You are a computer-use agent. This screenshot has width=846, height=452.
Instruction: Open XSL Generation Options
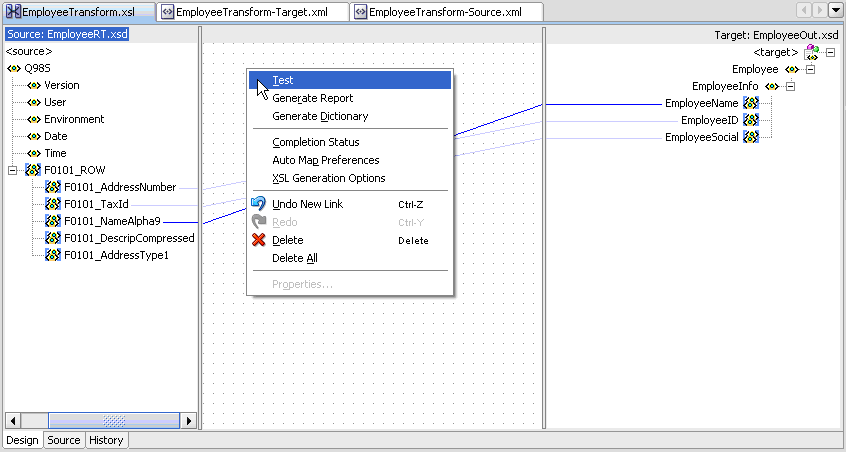coord(350,178)
